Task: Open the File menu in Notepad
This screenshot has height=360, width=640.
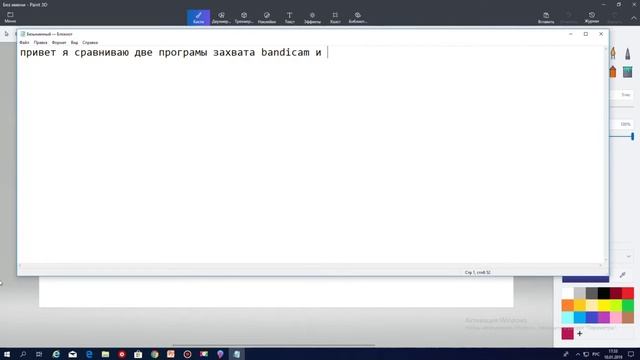Action: [x=24, y=42]
